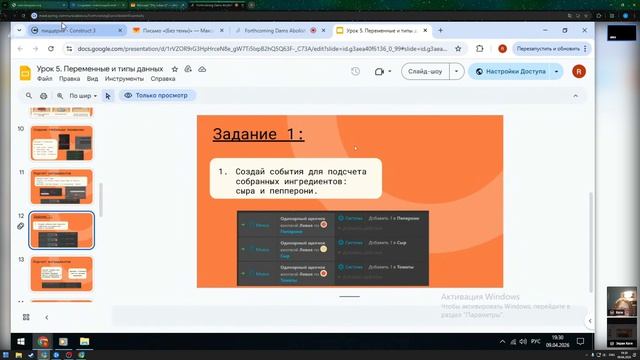Bookmark this page star icon

coord(458,49)
